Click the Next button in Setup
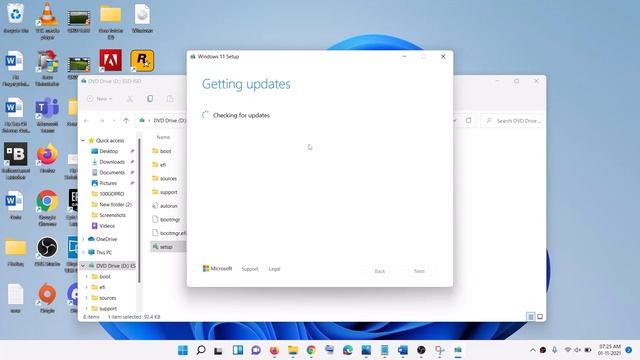Image resolution: width=640 pixels, height=360 pixels. (419, 271)
